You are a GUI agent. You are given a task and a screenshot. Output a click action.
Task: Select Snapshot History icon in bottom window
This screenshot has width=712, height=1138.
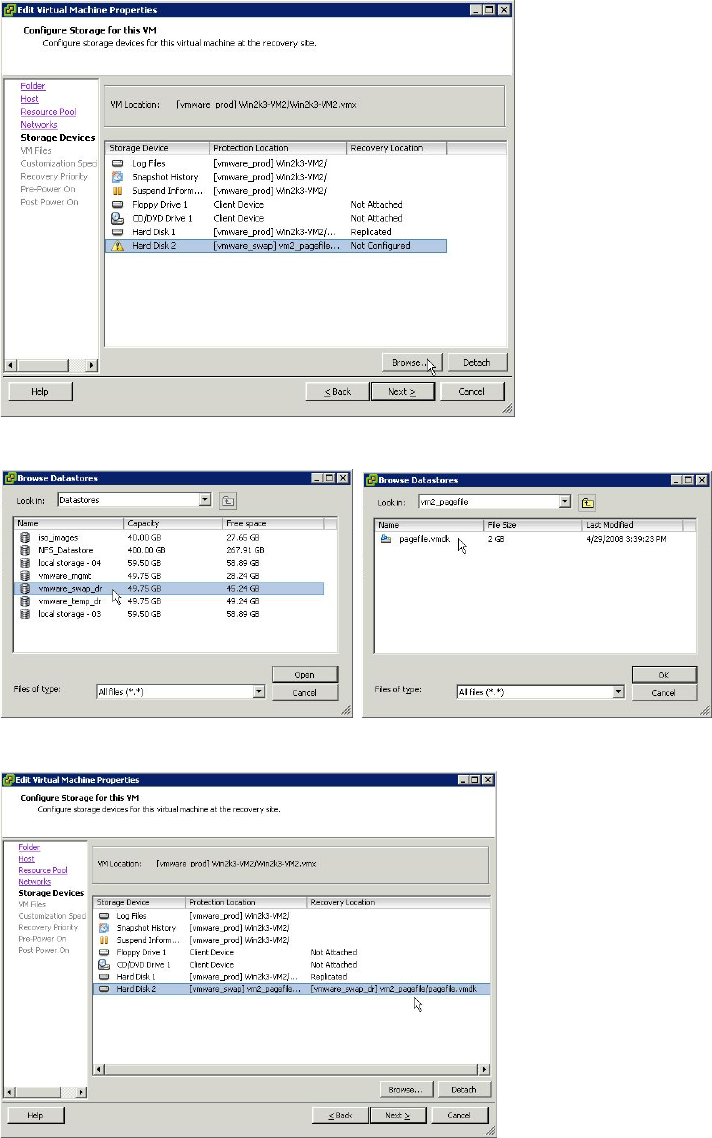pos(104,928)
